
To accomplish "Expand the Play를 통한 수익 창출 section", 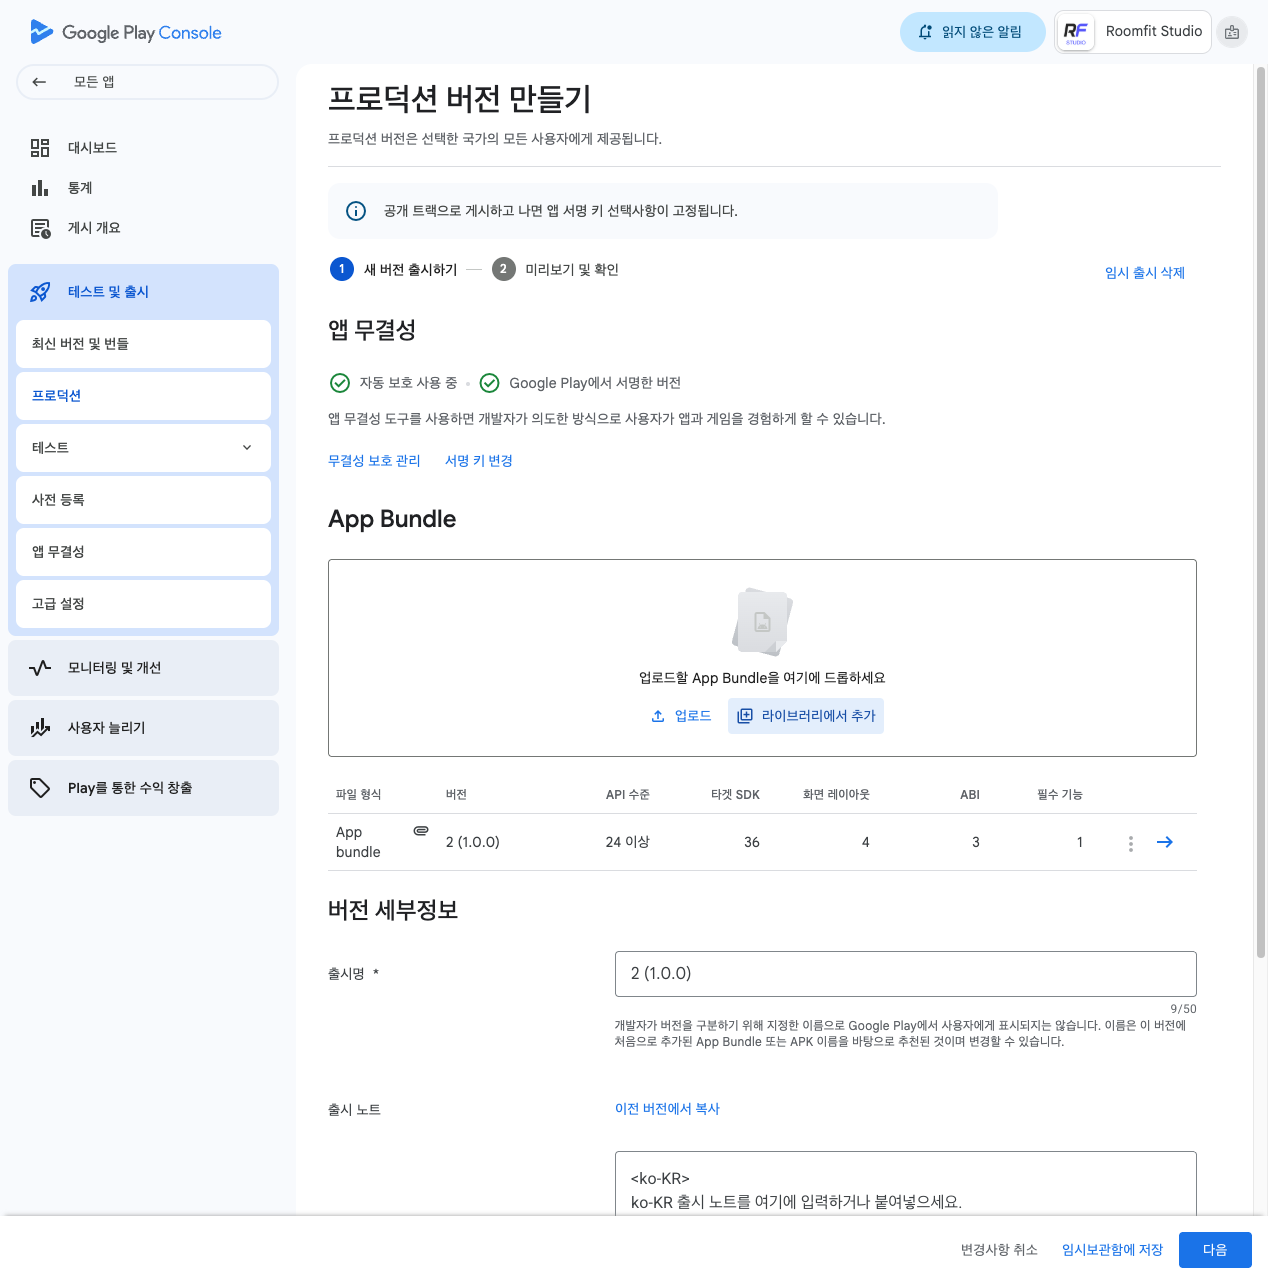I will pyautogui.click(x=143, y=788).
